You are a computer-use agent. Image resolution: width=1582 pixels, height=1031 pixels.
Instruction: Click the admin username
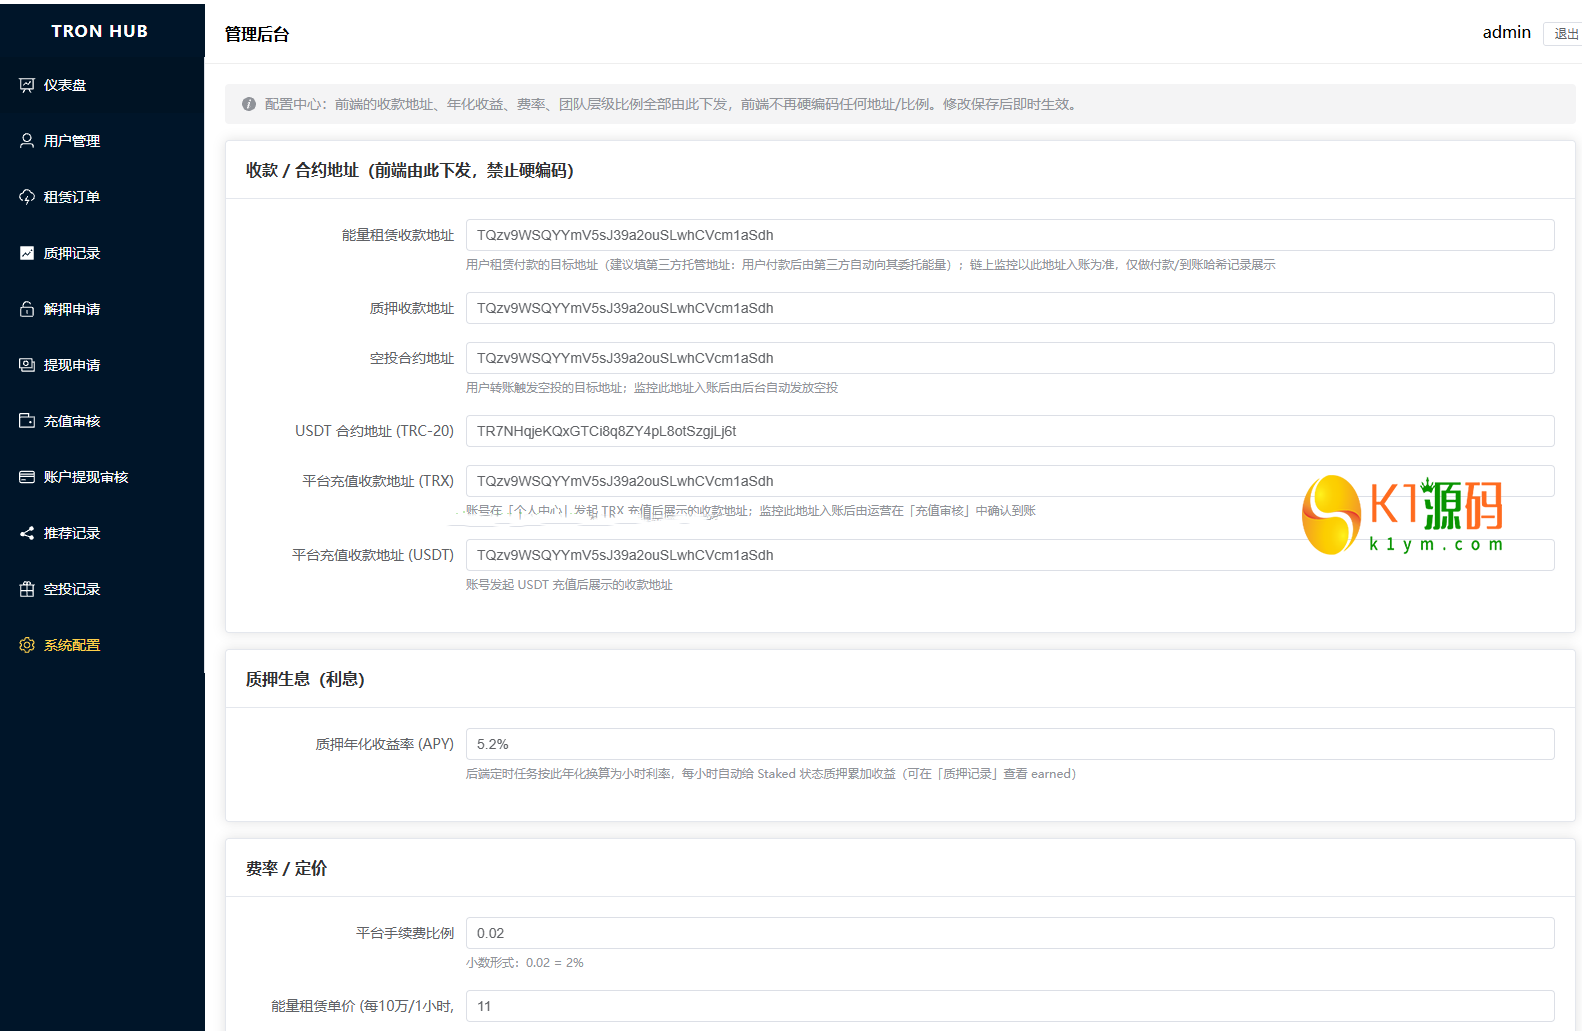pyautogui.click(x=1506, y=32)
